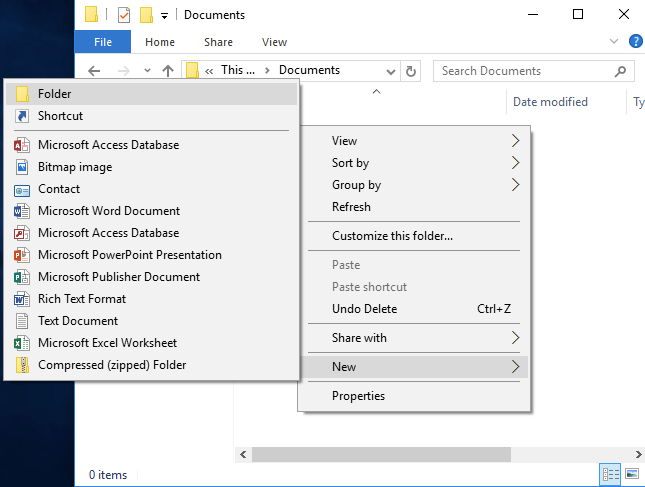Open Help using the blue question mark
This screenshot has height=487, width=645.
pos(635,42)
